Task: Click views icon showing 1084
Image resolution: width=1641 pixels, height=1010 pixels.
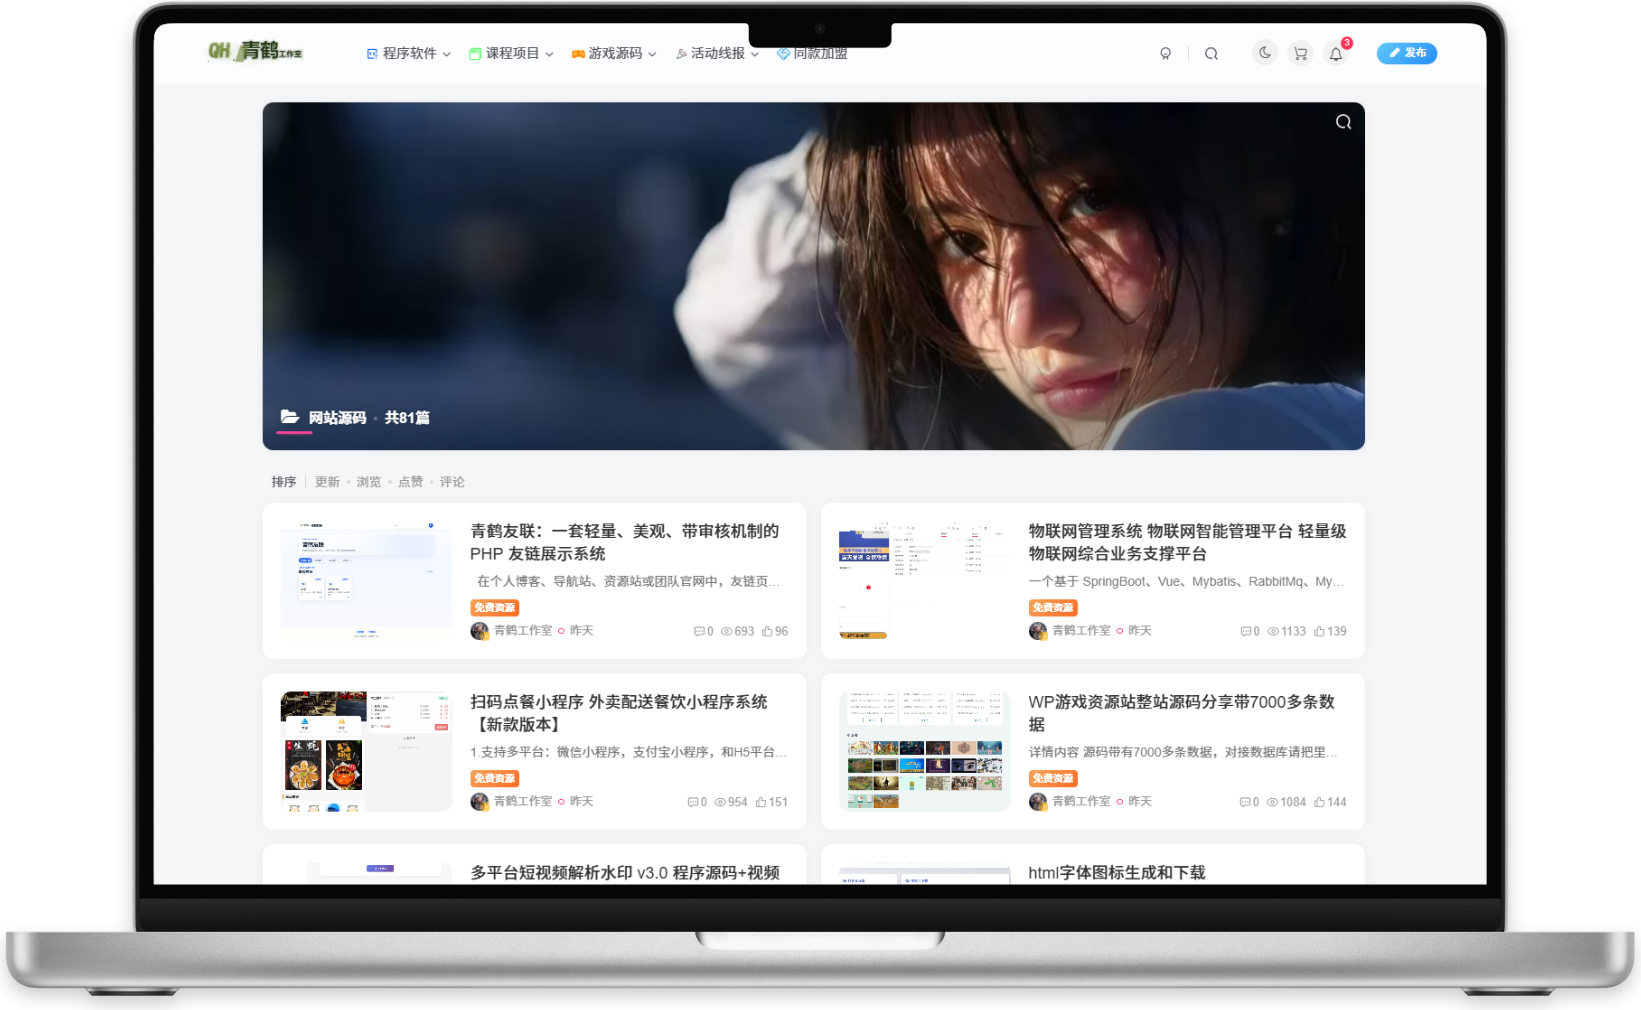Action: pyautogui.click(x=1273, y=803)
